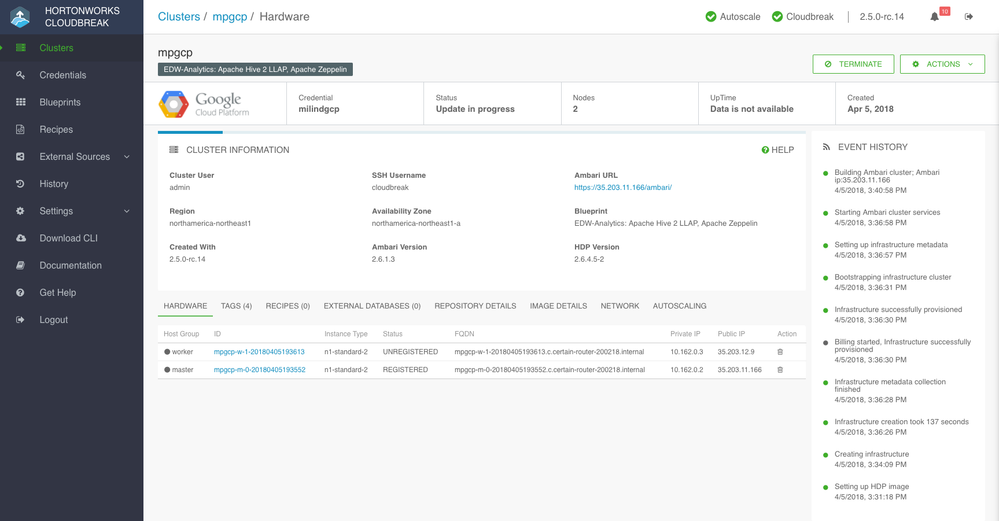Screen dimensions: 999x521
Task: Open Documentation in the sidebar
Action: pyautogui.click(x=71, y=266)
